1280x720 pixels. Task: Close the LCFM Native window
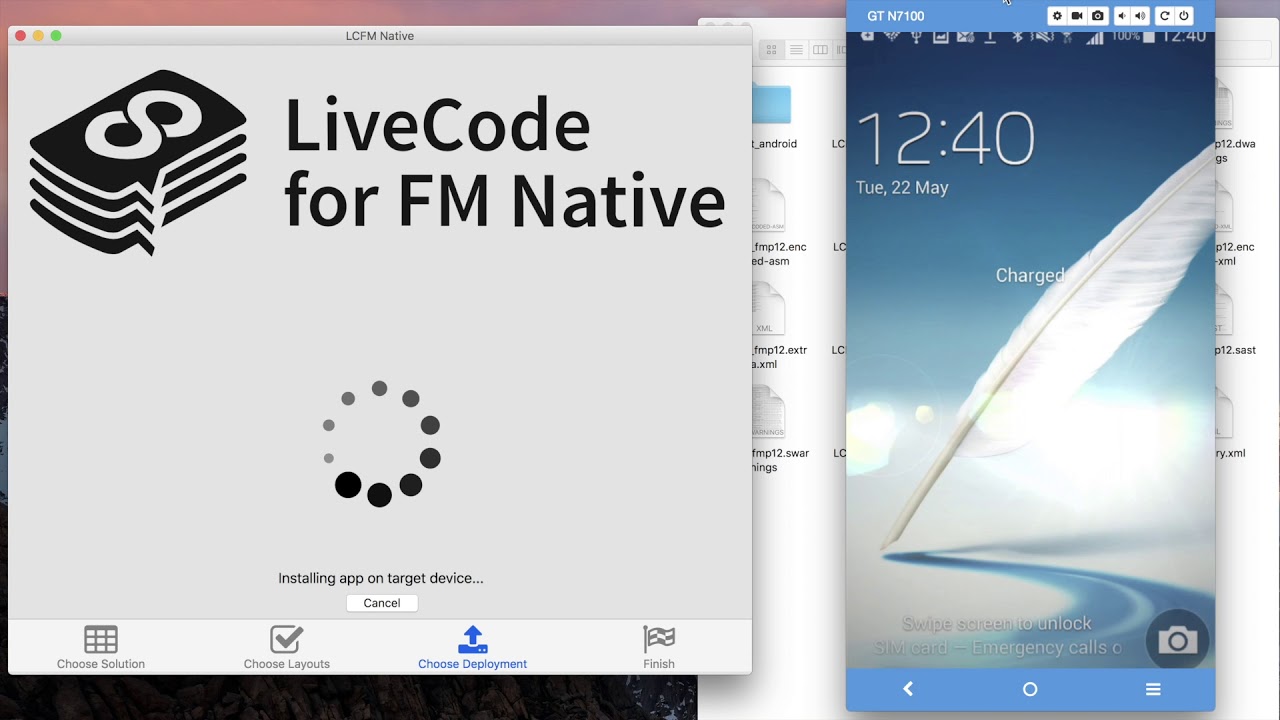pyautogui.click(x=20, y=36)
